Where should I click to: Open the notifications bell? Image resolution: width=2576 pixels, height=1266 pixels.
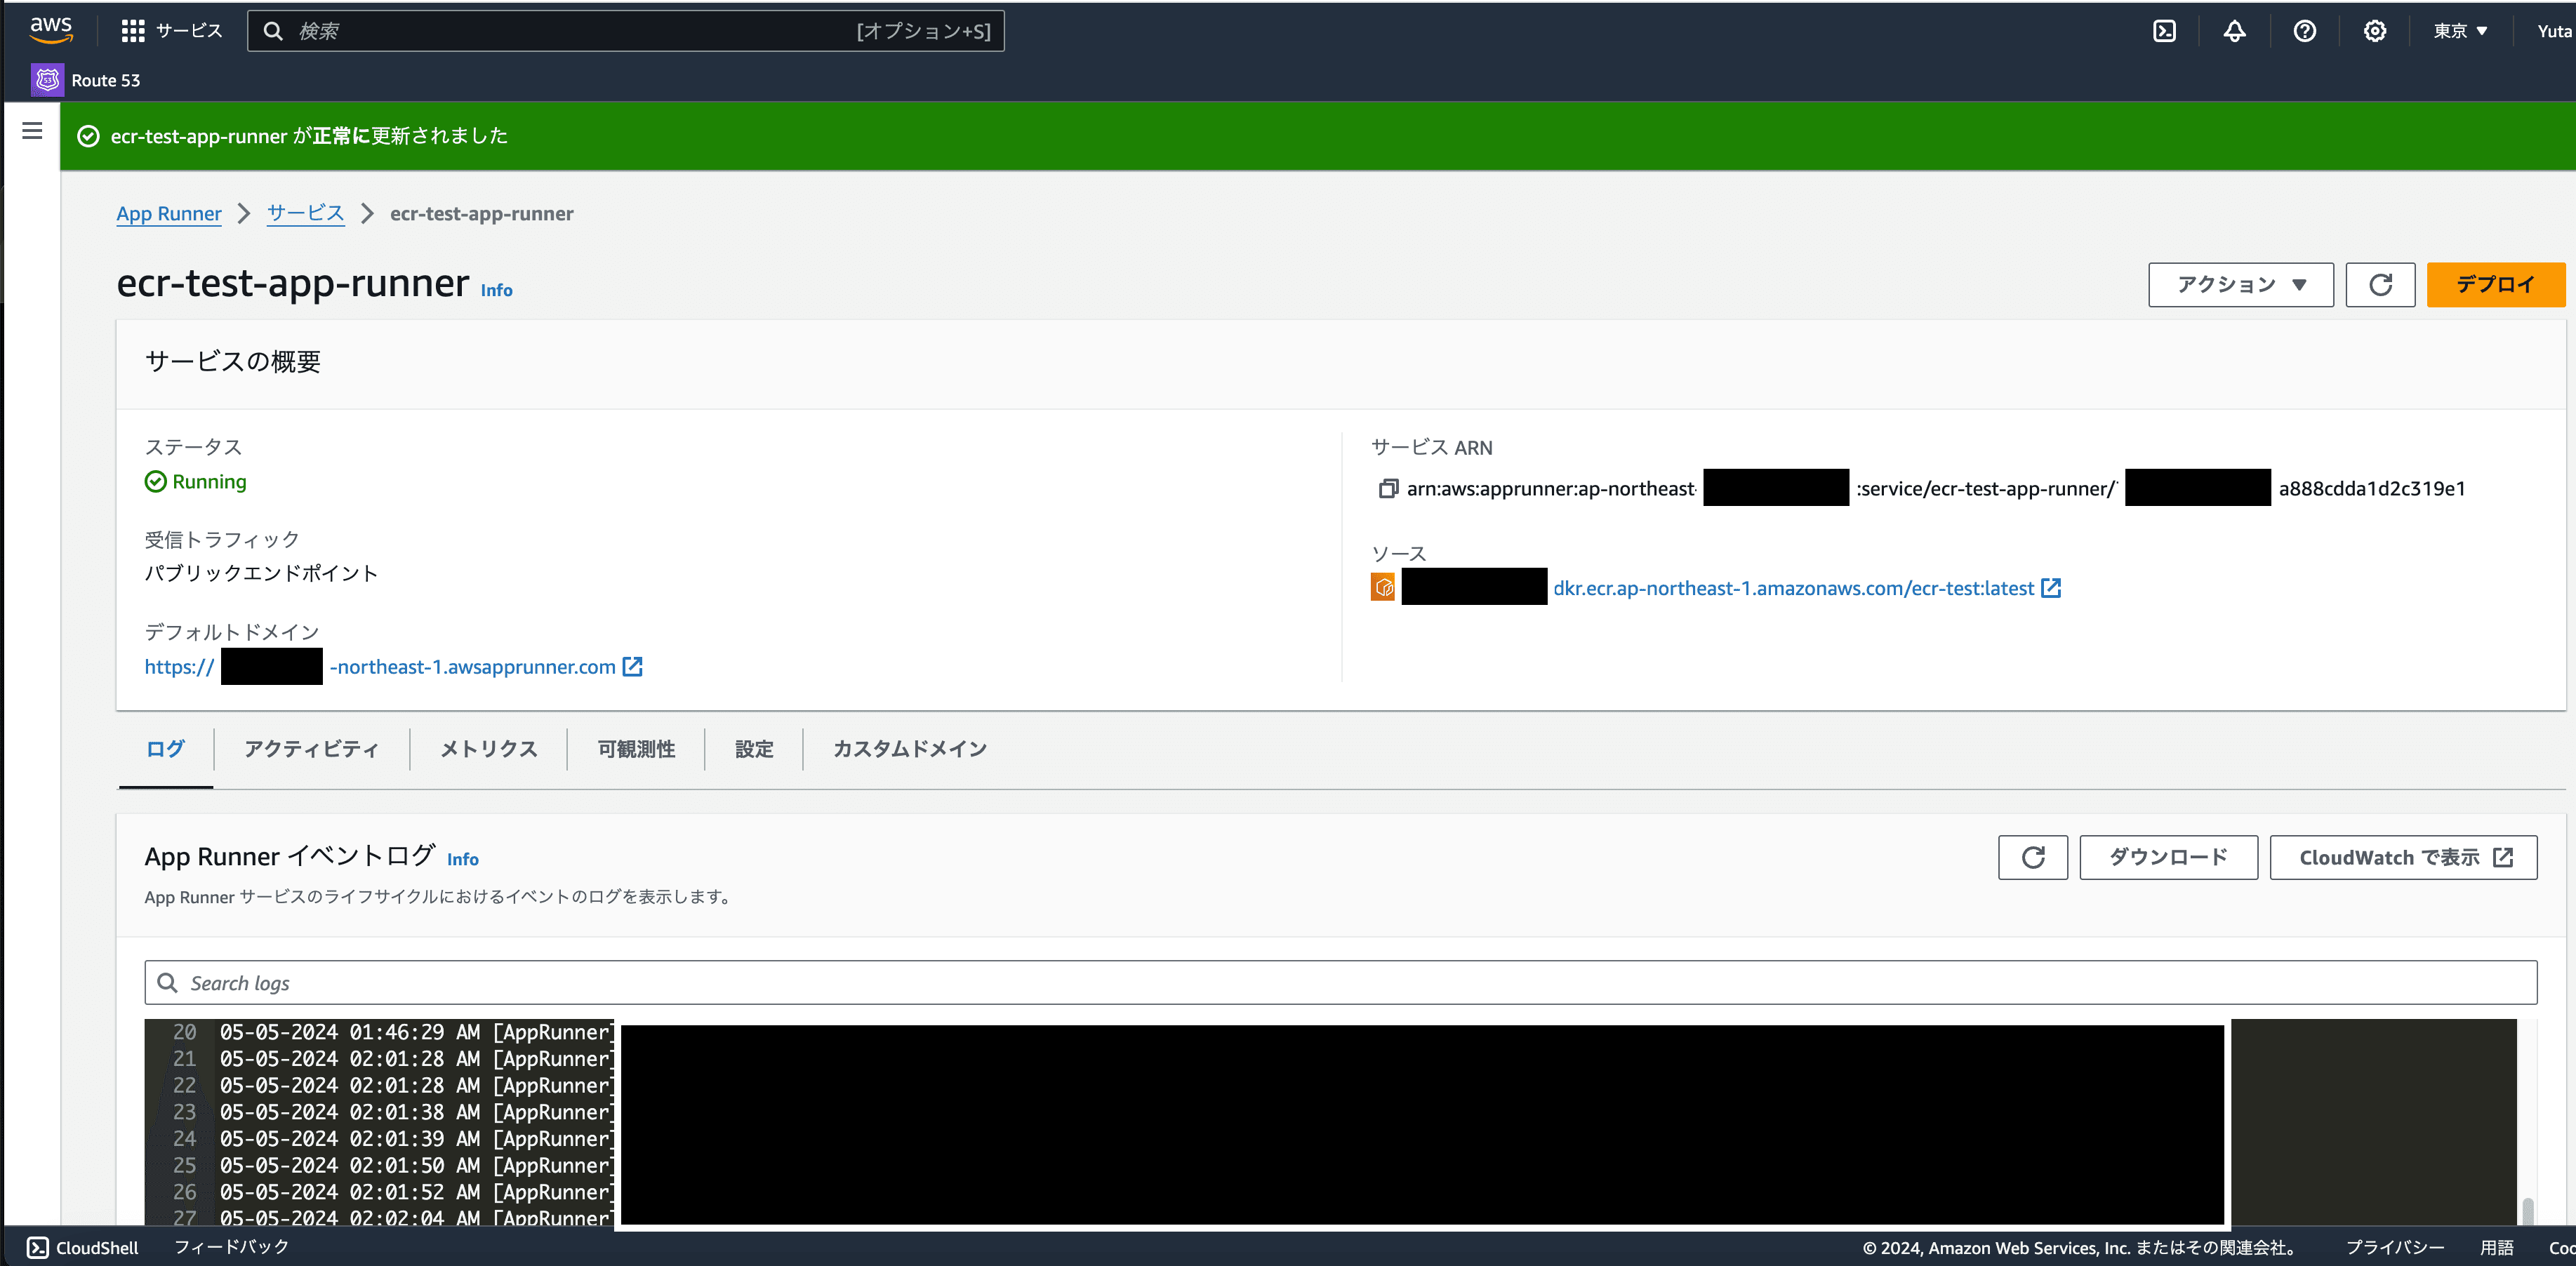pyautogui.click(x=2234, y=31)
